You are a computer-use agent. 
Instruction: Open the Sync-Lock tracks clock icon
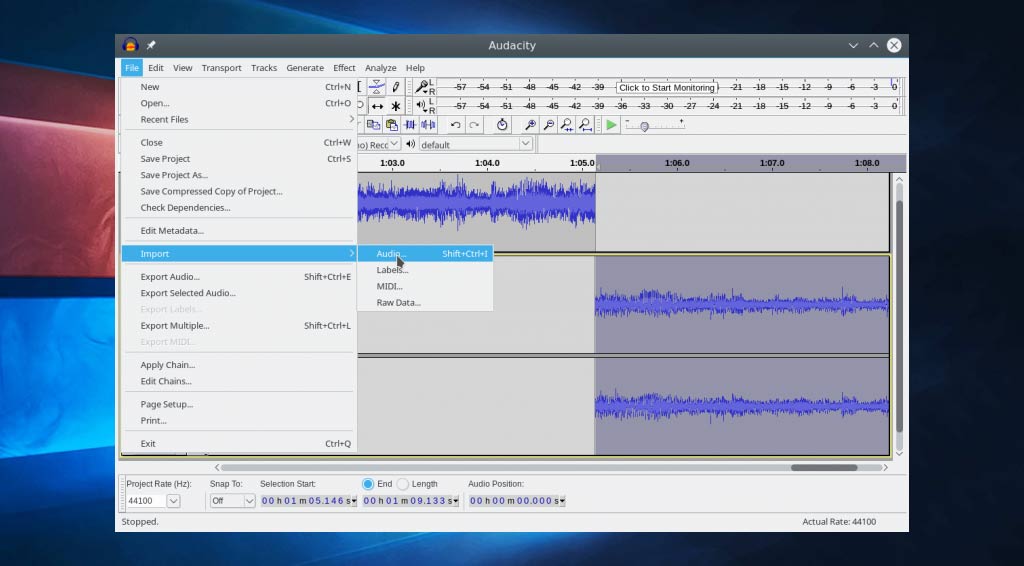click(502, 125)
